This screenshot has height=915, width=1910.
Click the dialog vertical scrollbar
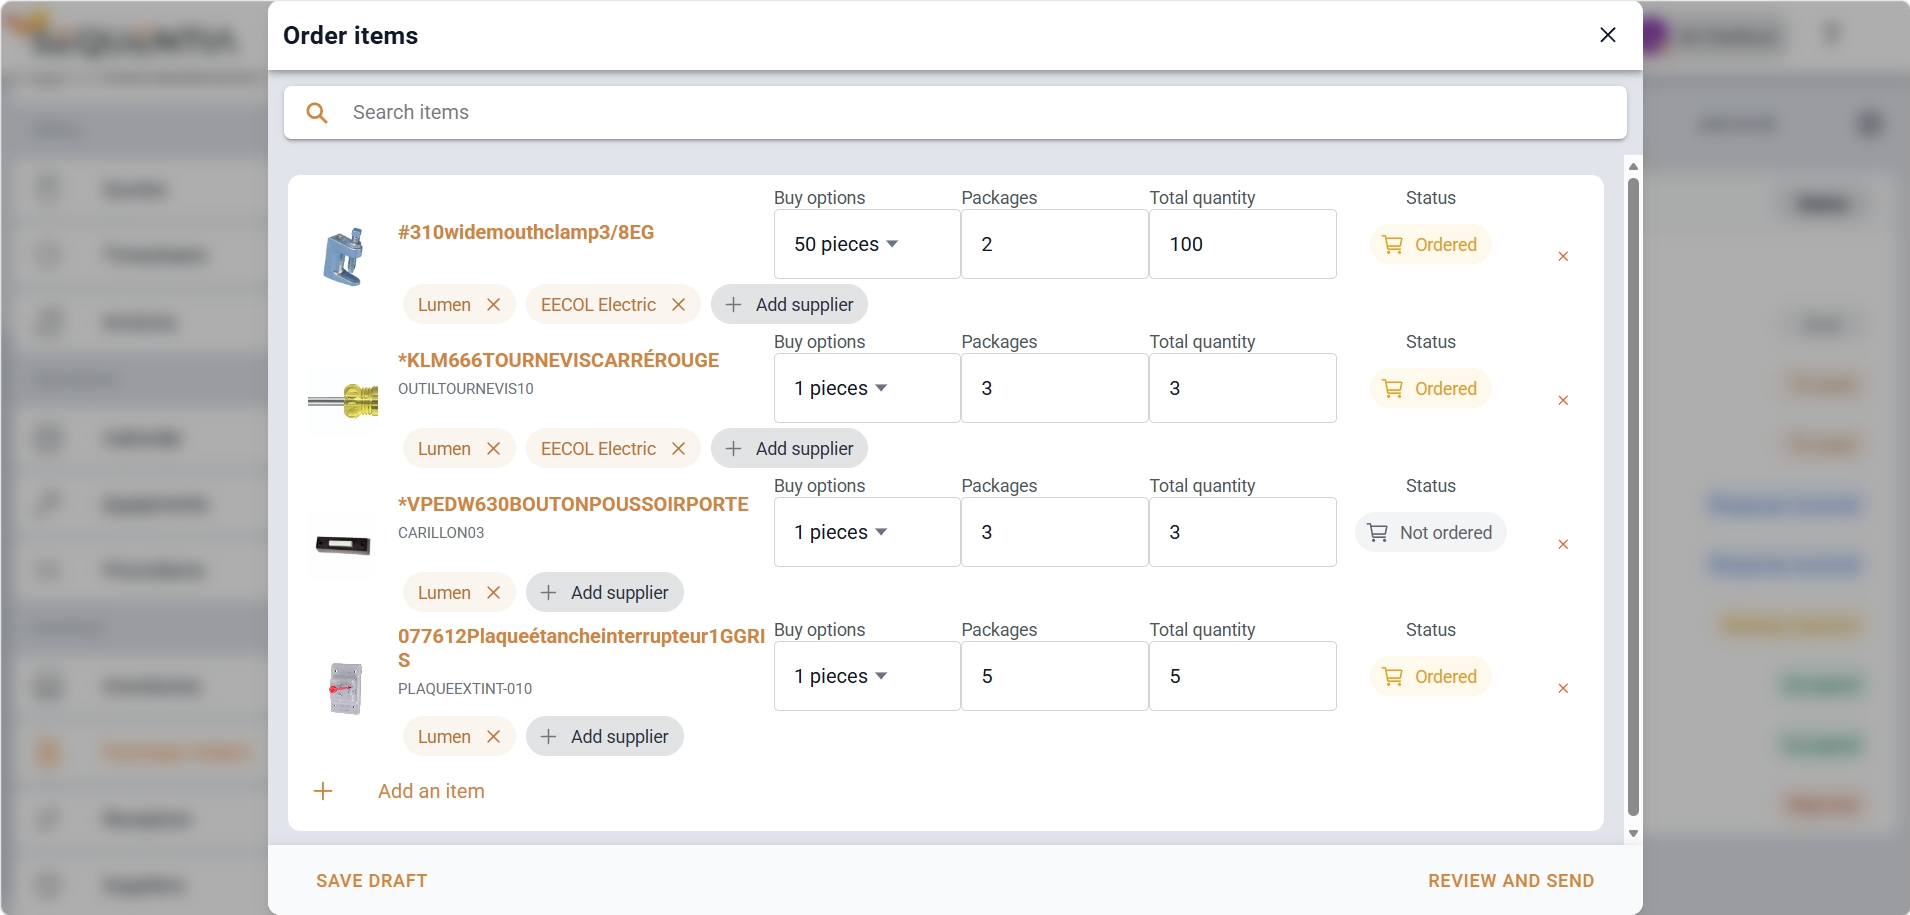coord(1633,497)
